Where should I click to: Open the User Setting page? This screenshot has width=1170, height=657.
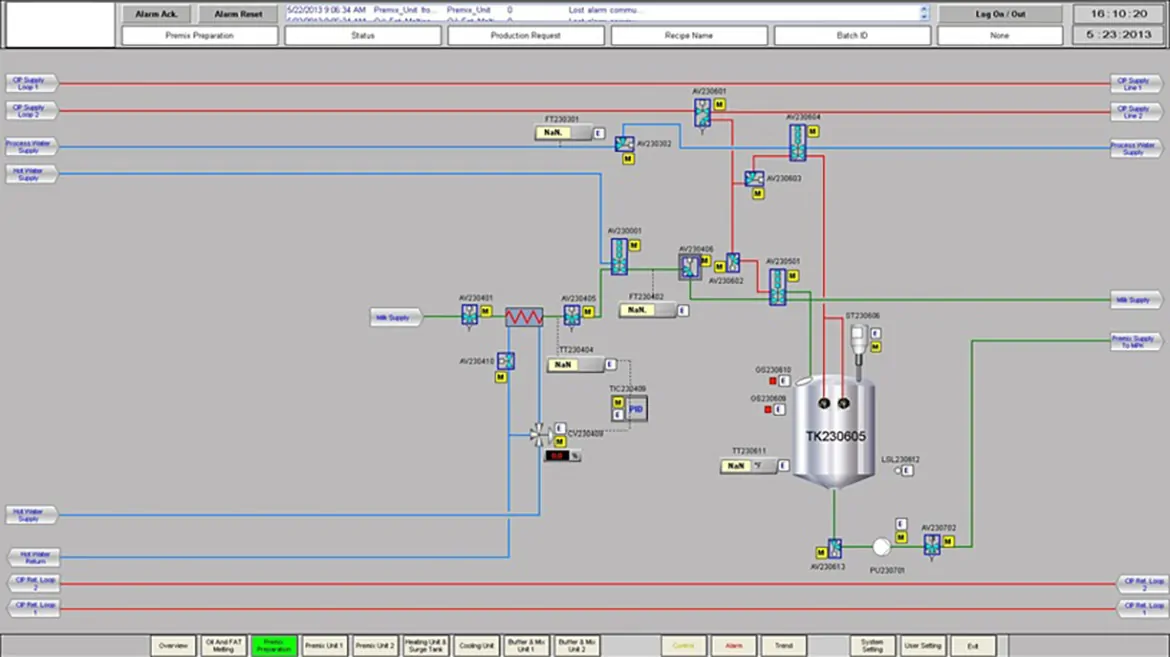click(x=922, y=646)
